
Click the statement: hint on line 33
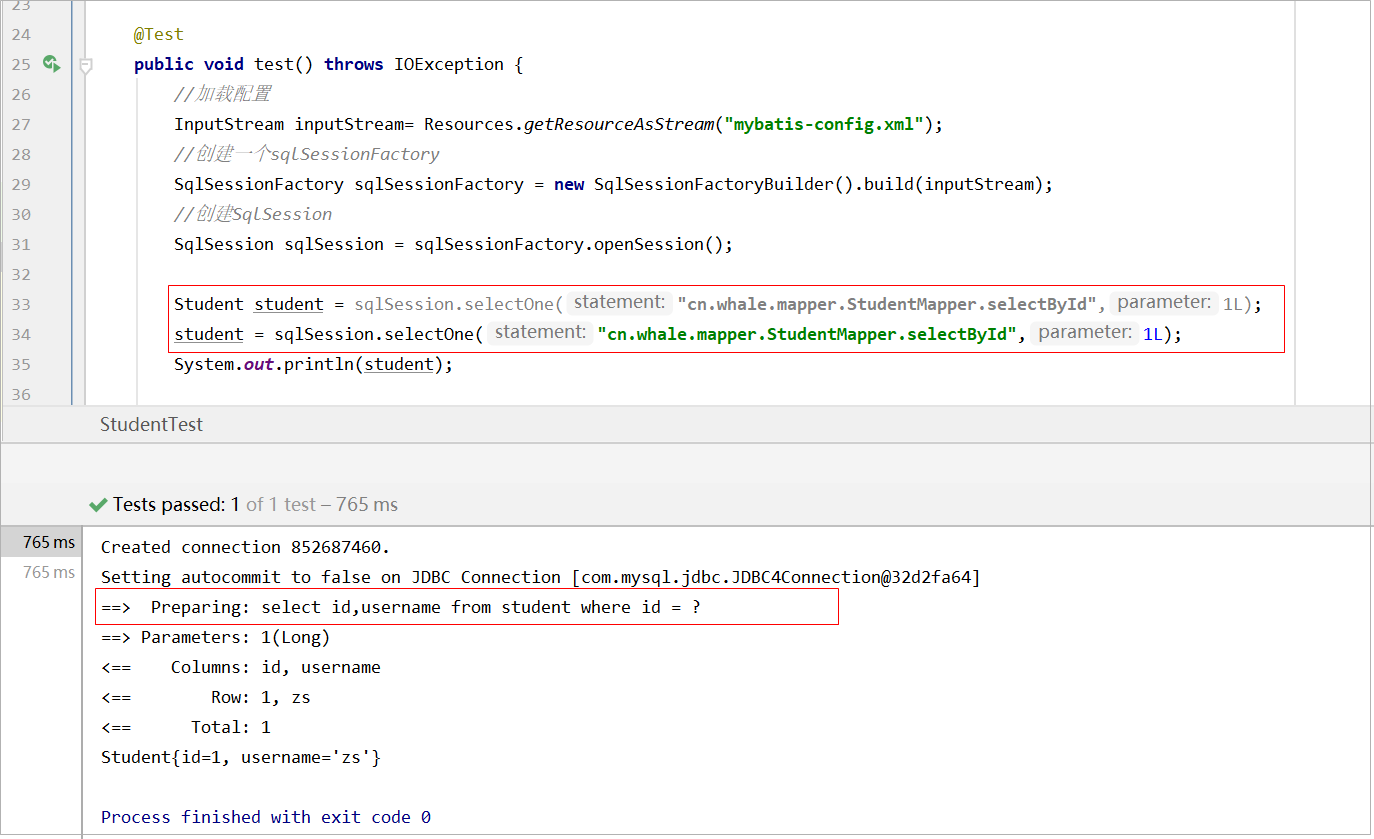coord(619,303)
